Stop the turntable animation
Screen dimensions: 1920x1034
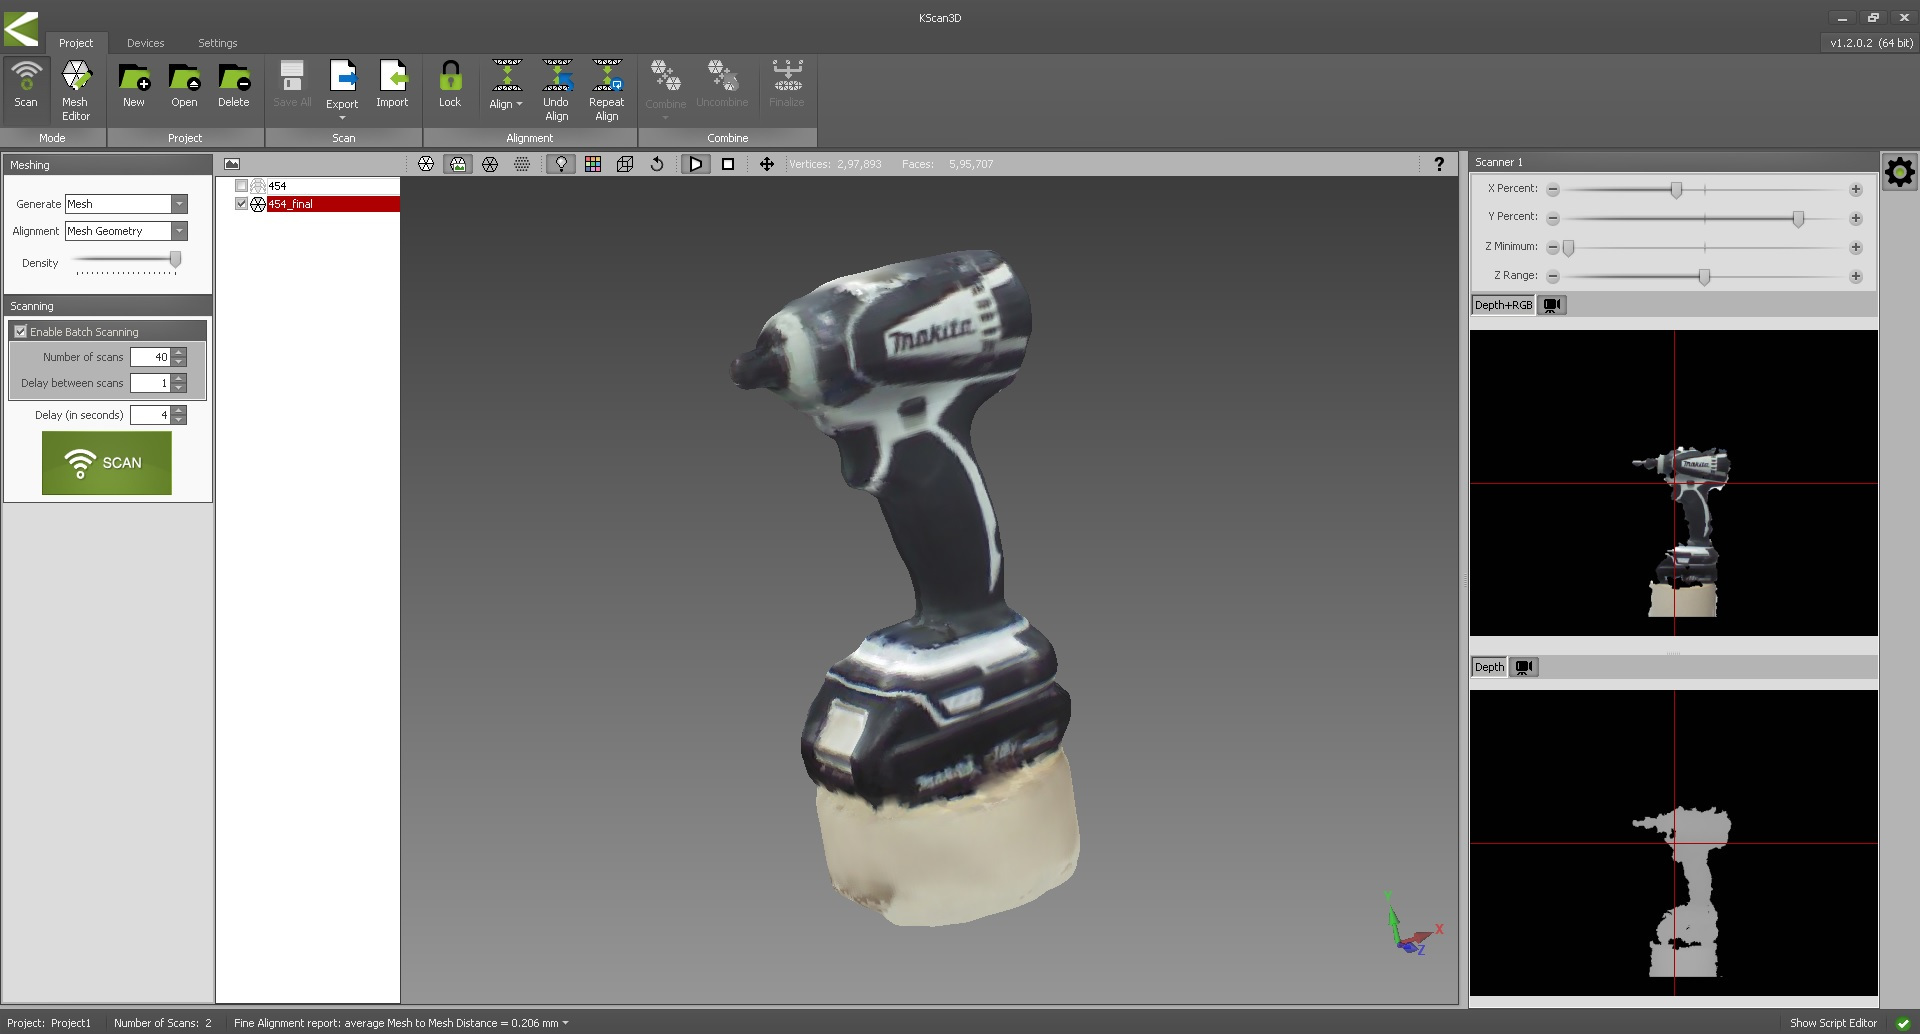point(728,164)
